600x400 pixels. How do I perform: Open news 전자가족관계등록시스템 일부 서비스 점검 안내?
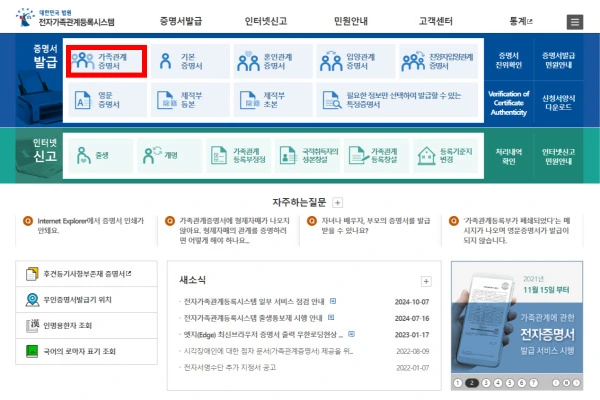(x=254, y=302)
